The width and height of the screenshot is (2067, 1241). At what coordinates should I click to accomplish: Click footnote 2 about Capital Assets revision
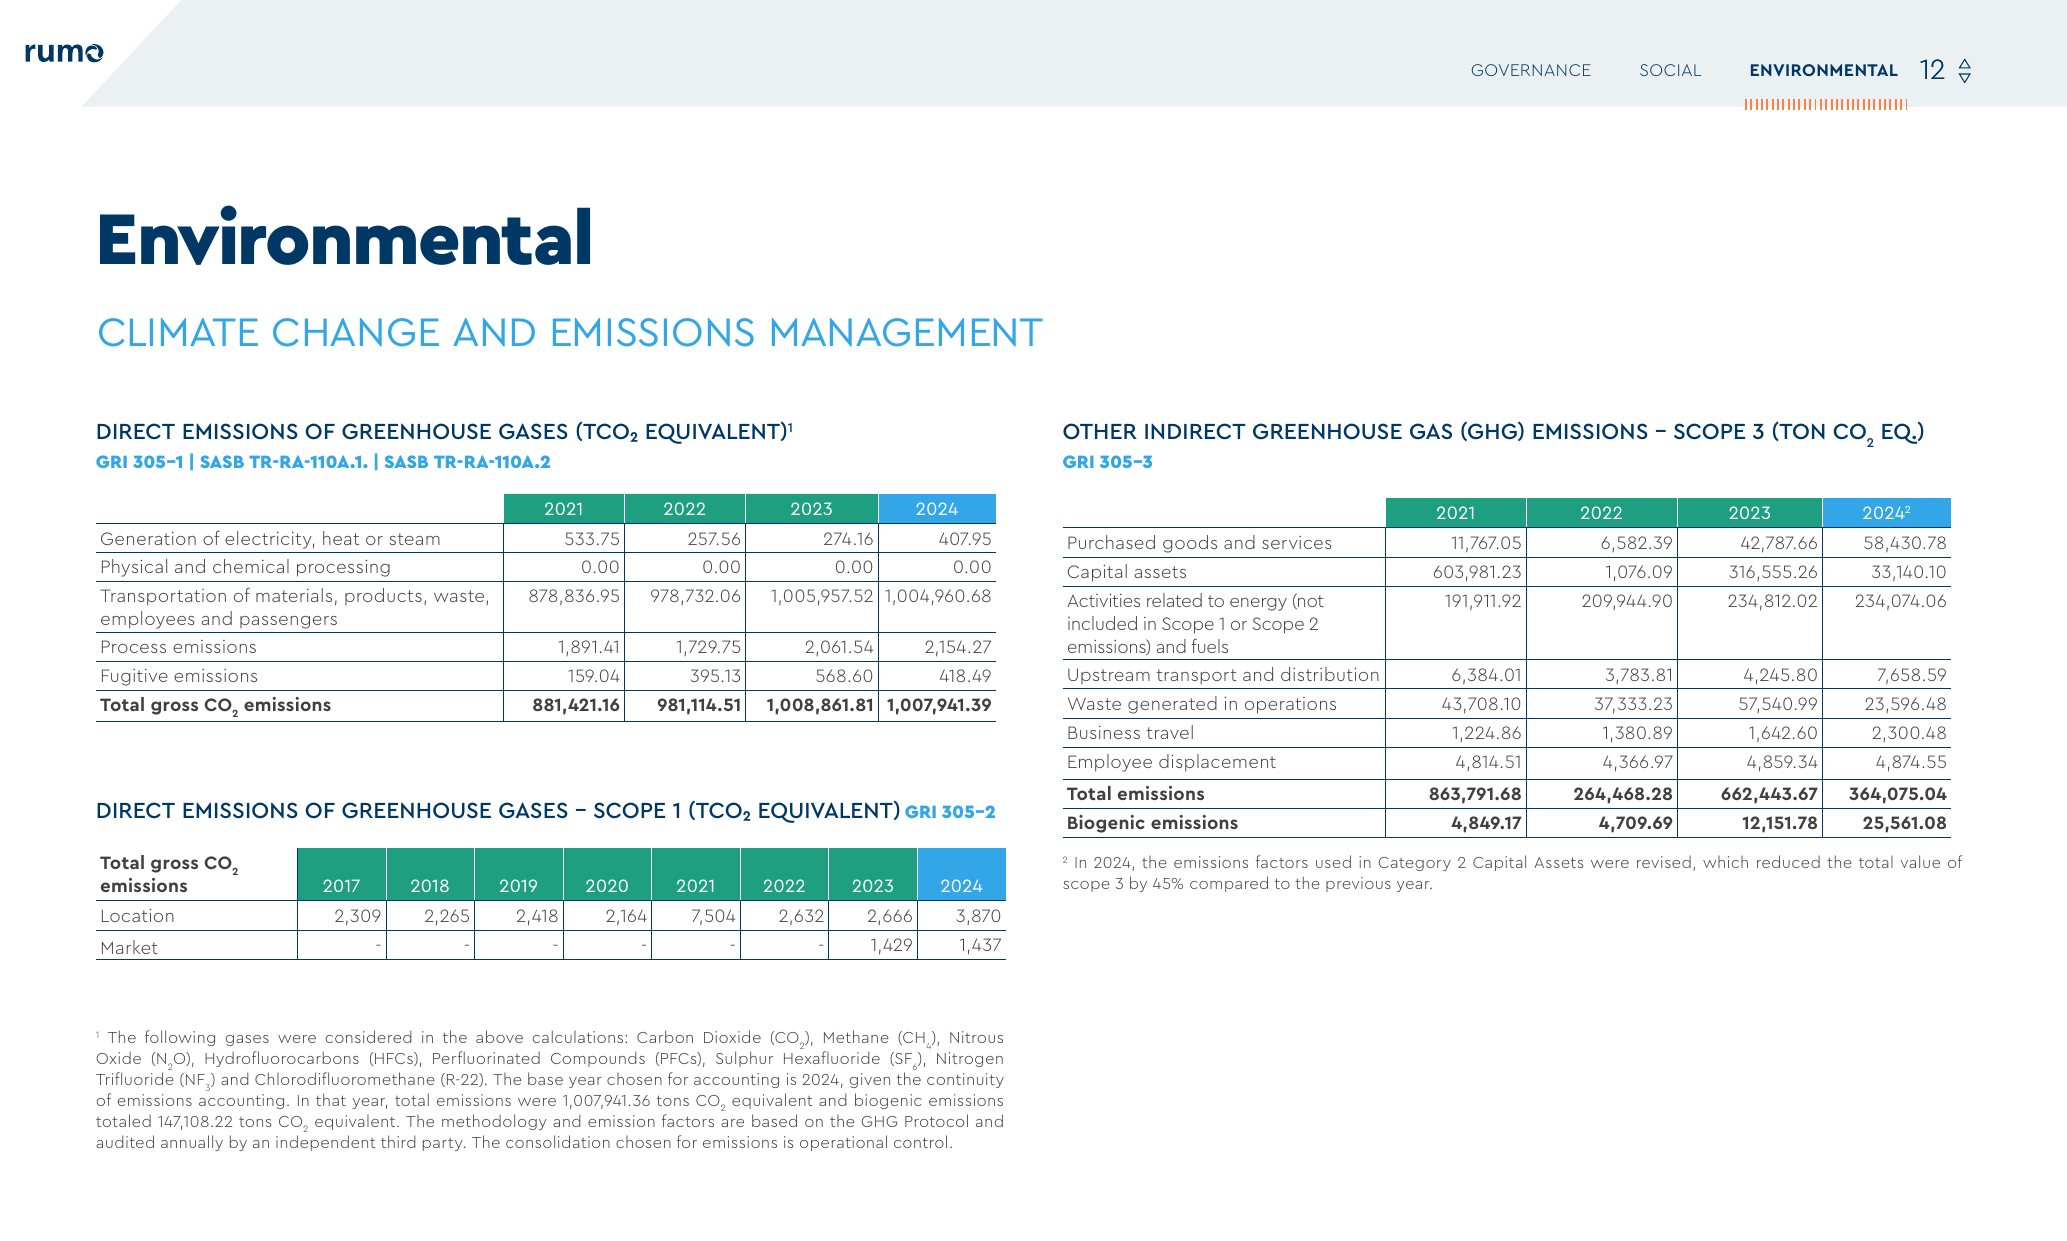click(x=1512, y=873)
